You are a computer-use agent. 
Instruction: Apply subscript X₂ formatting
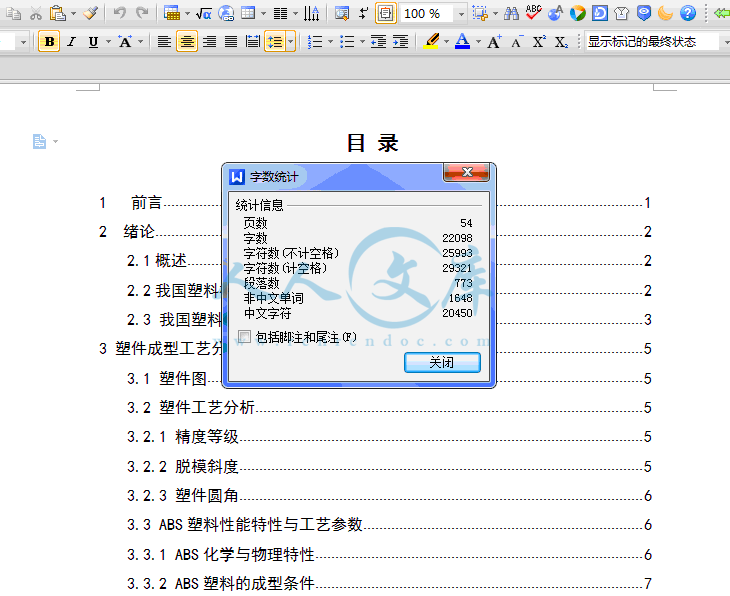pyautogui.click(x=561, y=42)
